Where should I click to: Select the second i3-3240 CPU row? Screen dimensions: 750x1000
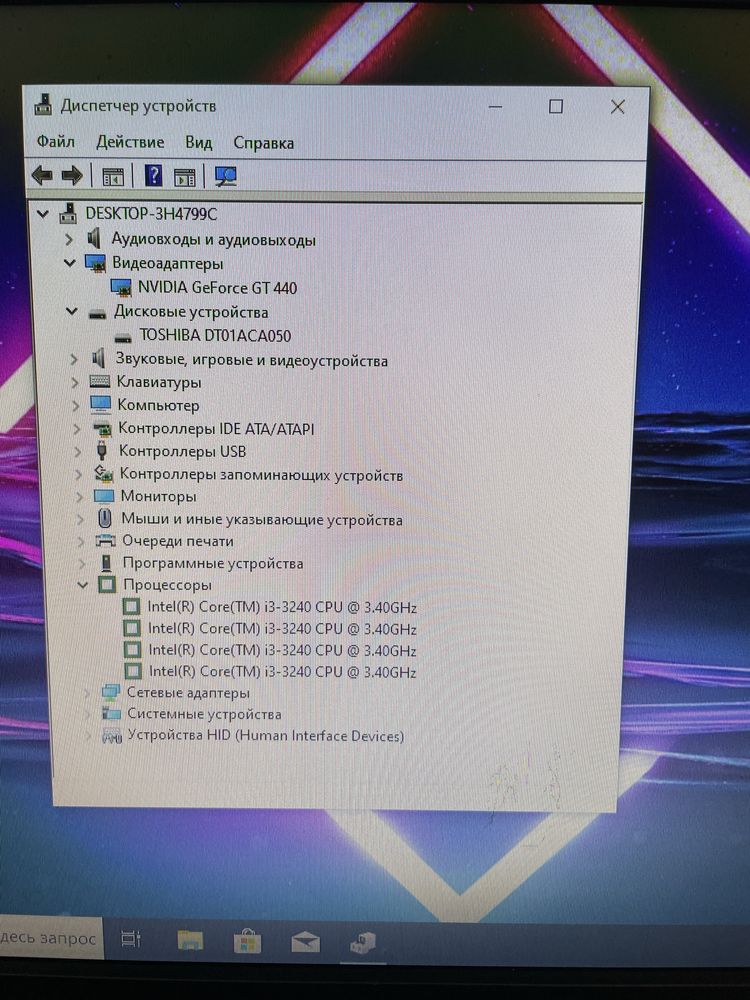pyautogui.click(x=270, y=629)
